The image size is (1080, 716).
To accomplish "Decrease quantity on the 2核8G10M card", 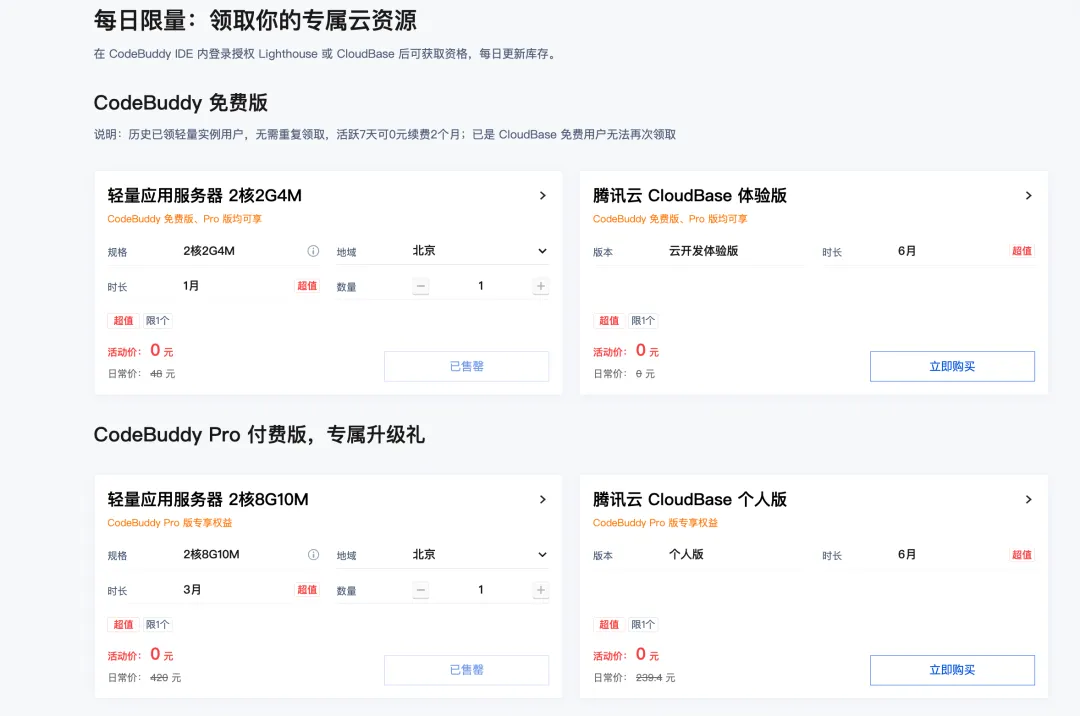I will coord(421,590).
